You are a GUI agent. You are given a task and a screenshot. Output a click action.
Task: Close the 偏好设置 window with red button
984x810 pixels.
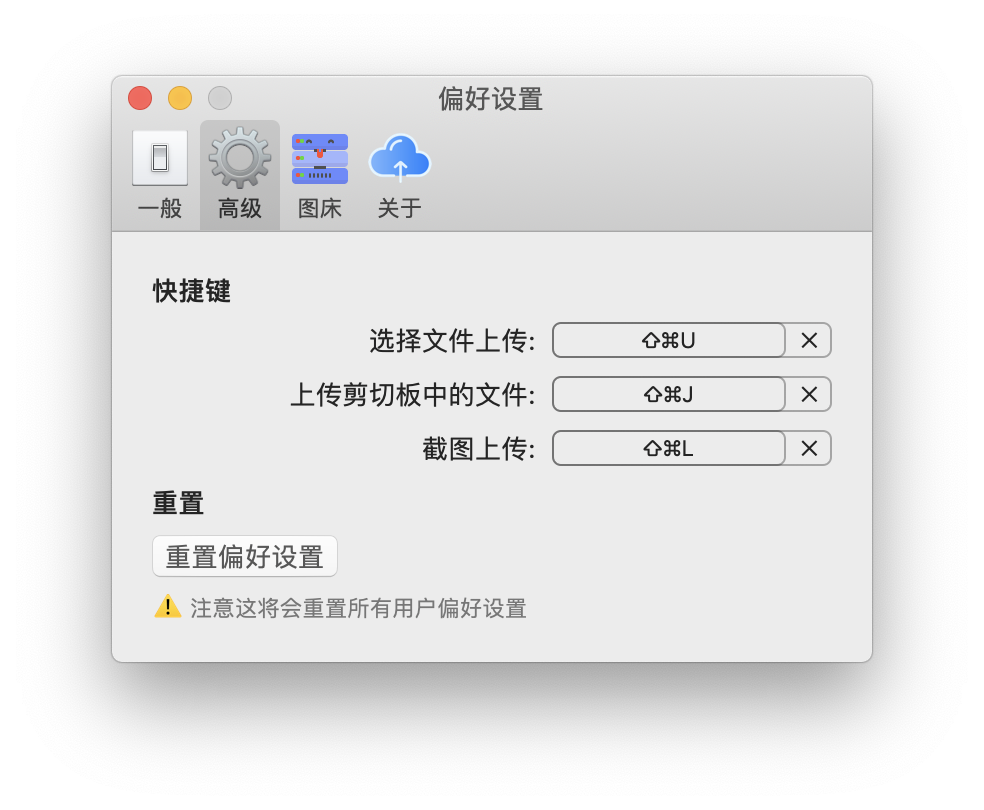point(140,98)
